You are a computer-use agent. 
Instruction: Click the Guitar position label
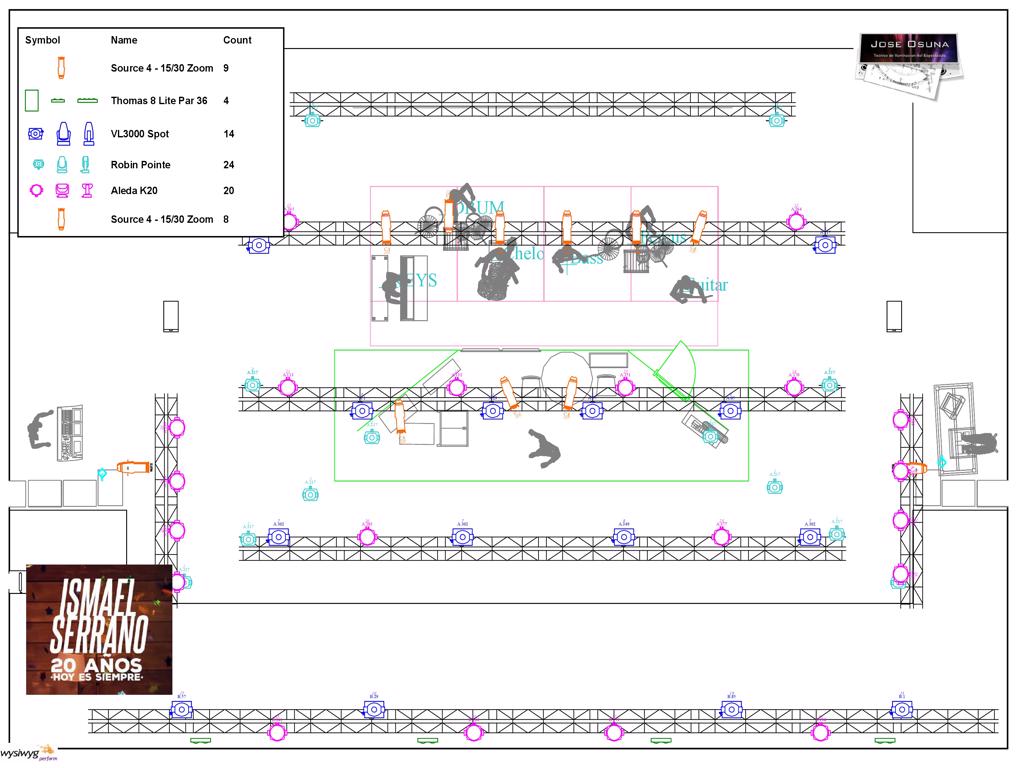tap(709, 286)
